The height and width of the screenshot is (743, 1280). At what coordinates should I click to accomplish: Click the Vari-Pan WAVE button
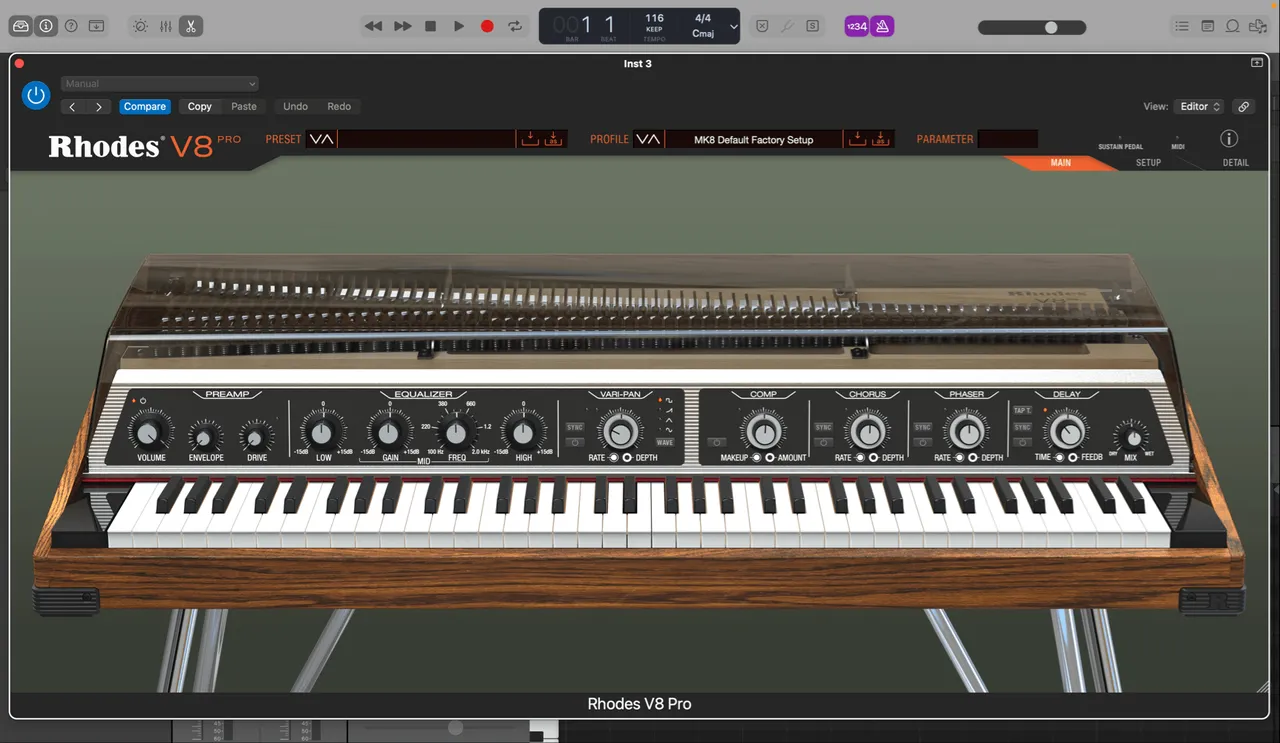665,442
